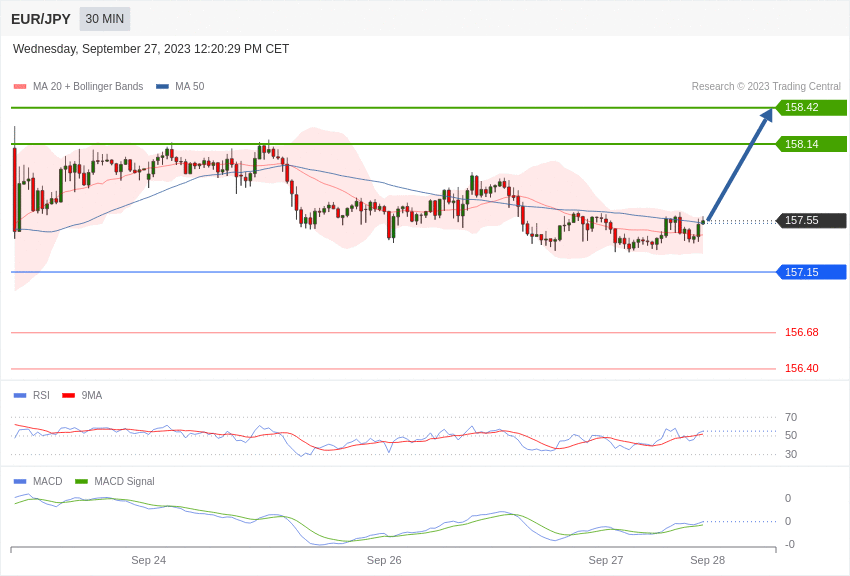Toggle the MACD blue legend marker
This screenshot has height=576, width=850.
20,481
